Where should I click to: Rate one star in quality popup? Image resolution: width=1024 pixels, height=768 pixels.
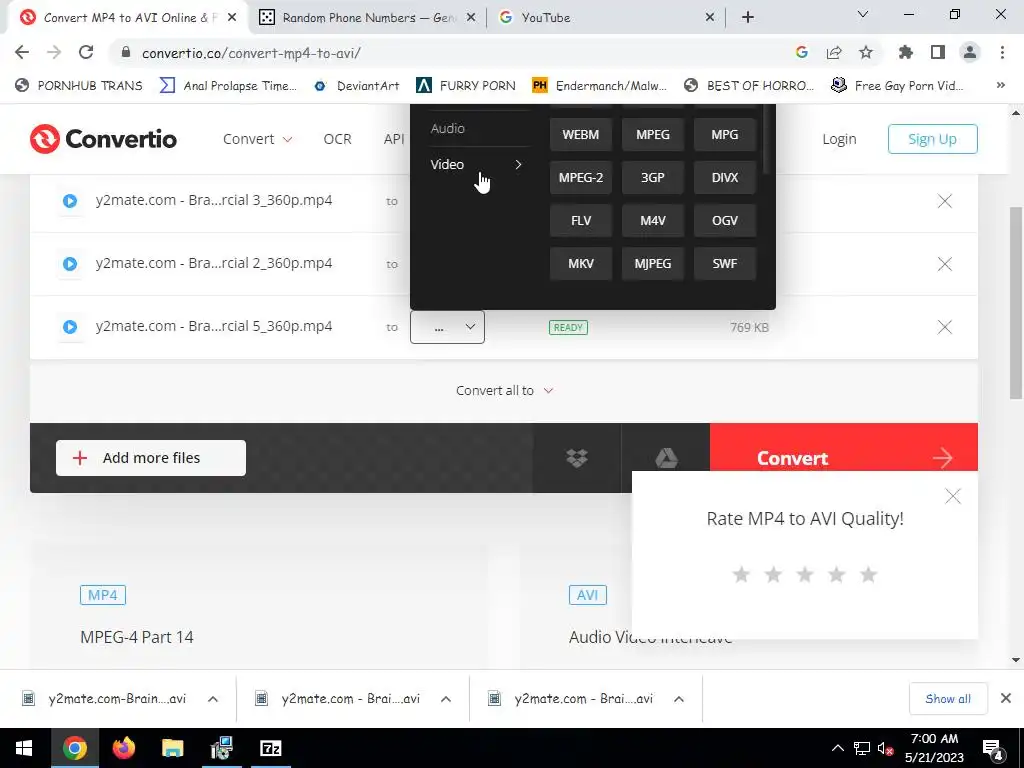741,575
